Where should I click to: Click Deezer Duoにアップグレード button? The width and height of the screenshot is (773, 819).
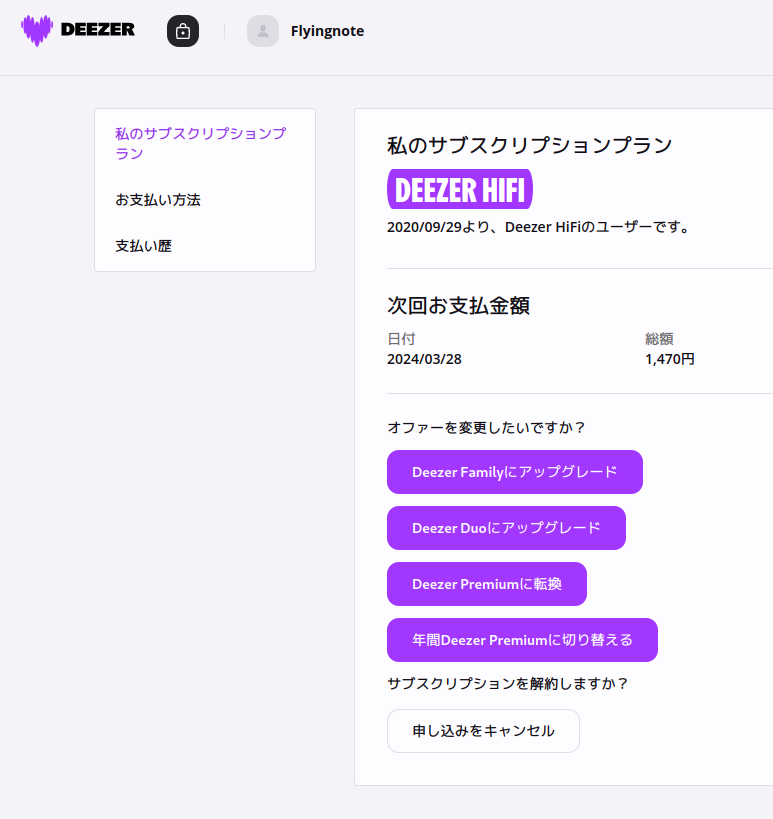tap(506, 528)
